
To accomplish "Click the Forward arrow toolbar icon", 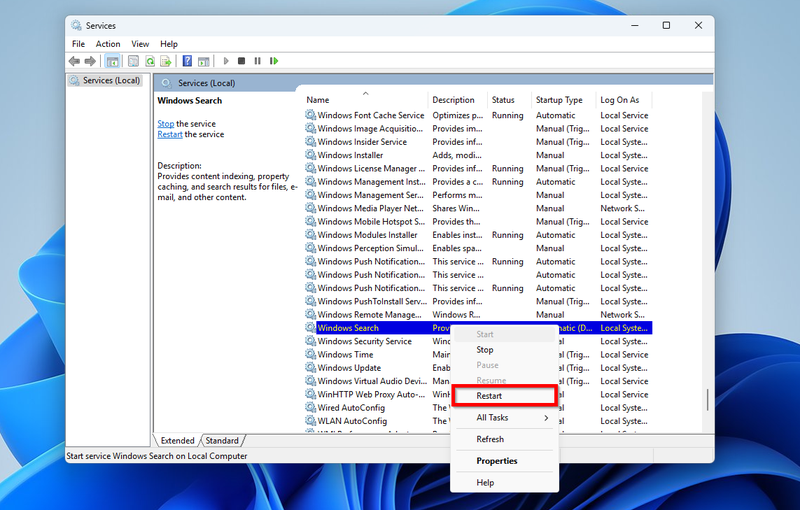I will pos(90,61).
